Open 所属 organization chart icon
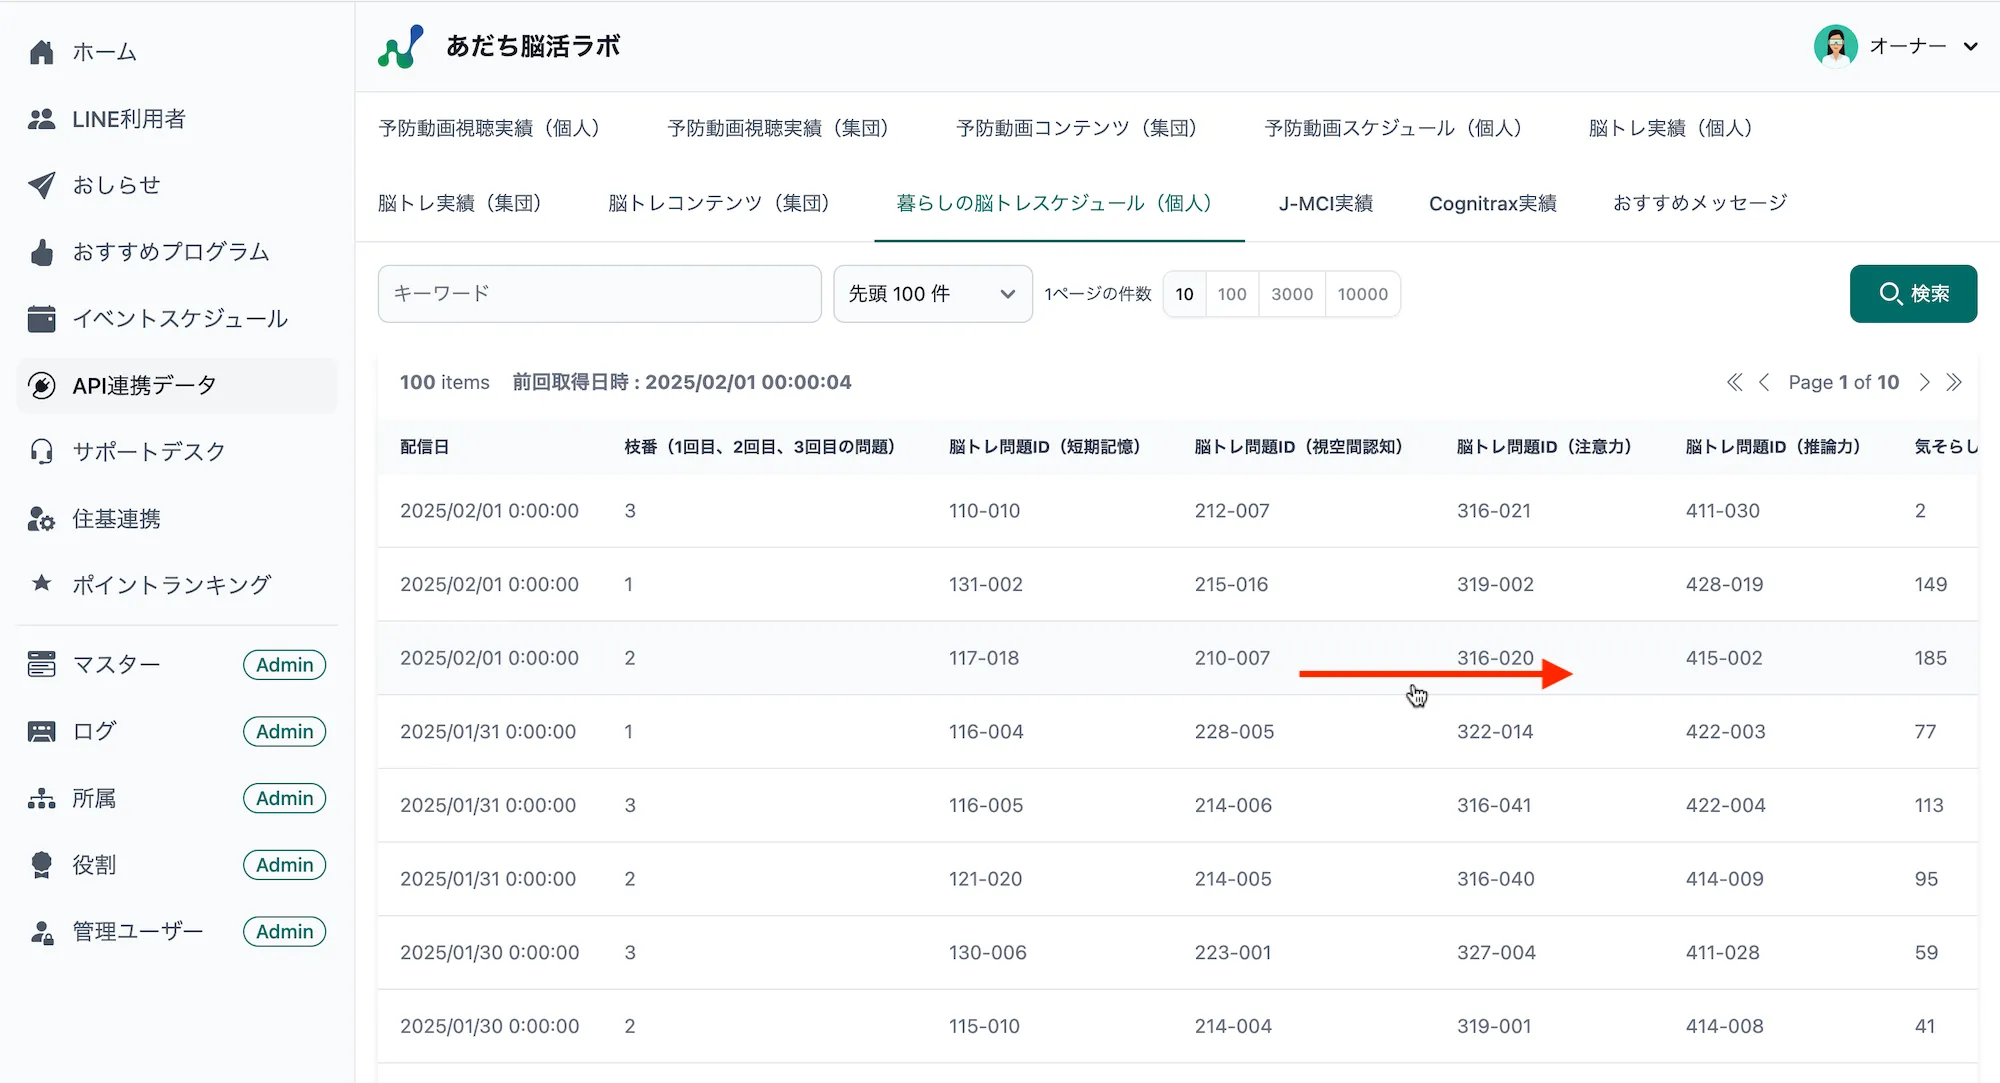 click(41, 798)
